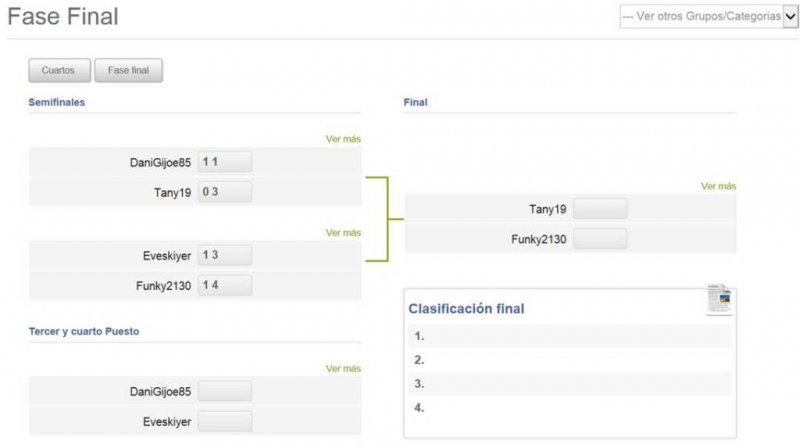
Task: Click the Clasificación final heading
Action: (x=466, y=309)
